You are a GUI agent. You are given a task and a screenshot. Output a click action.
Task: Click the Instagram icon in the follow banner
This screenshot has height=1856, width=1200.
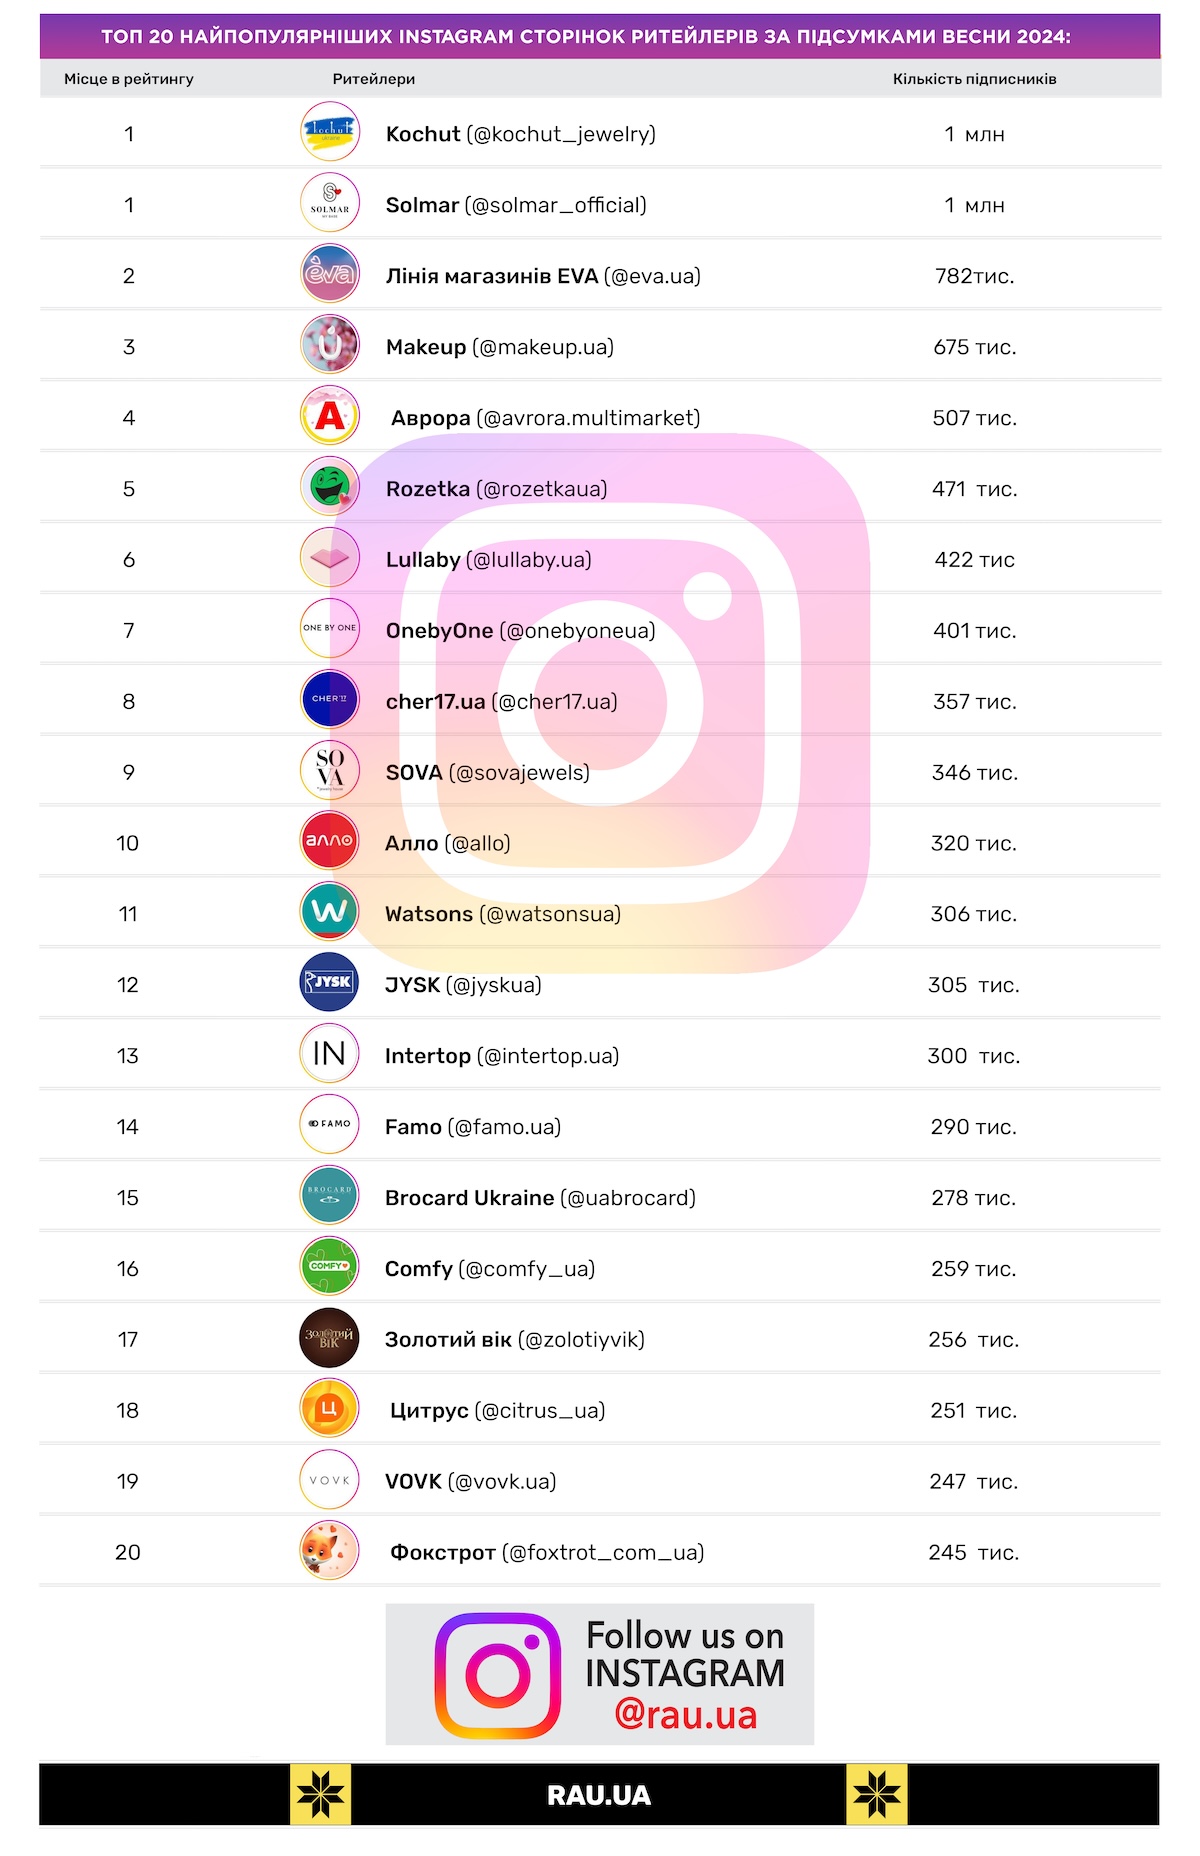pos(497,1675)
